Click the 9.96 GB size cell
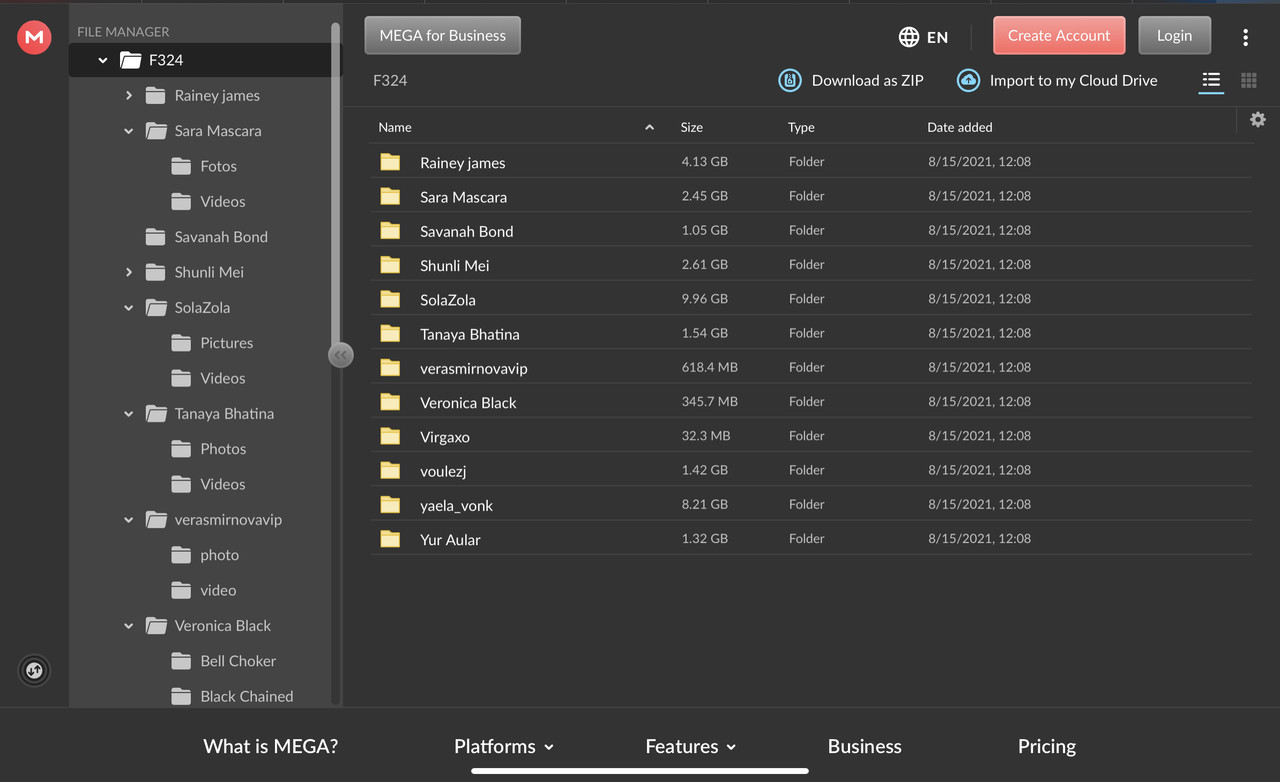 coord(705,298)
